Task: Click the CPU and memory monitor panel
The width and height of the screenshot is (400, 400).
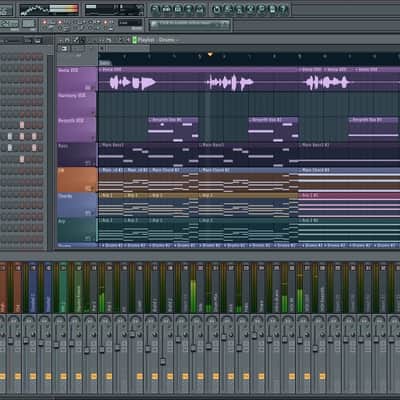Action: pos(114,10)
